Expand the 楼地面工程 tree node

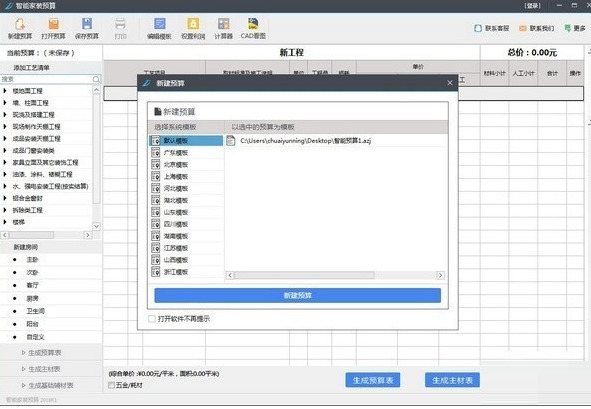(x=5, y=91)
